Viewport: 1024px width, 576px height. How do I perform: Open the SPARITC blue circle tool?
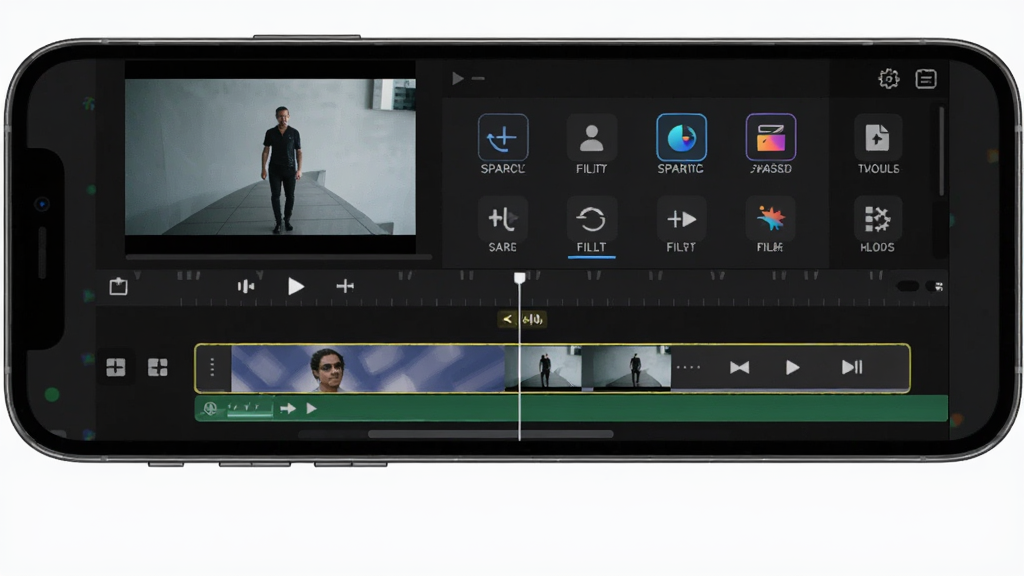(681, 137)
